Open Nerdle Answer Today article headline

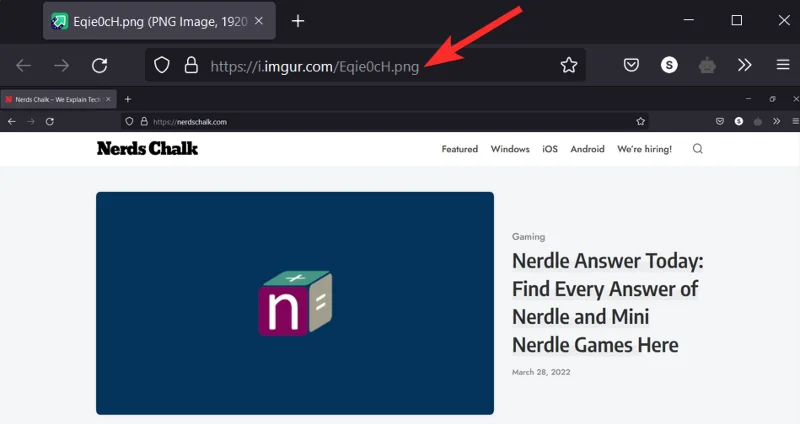[608, 303]
